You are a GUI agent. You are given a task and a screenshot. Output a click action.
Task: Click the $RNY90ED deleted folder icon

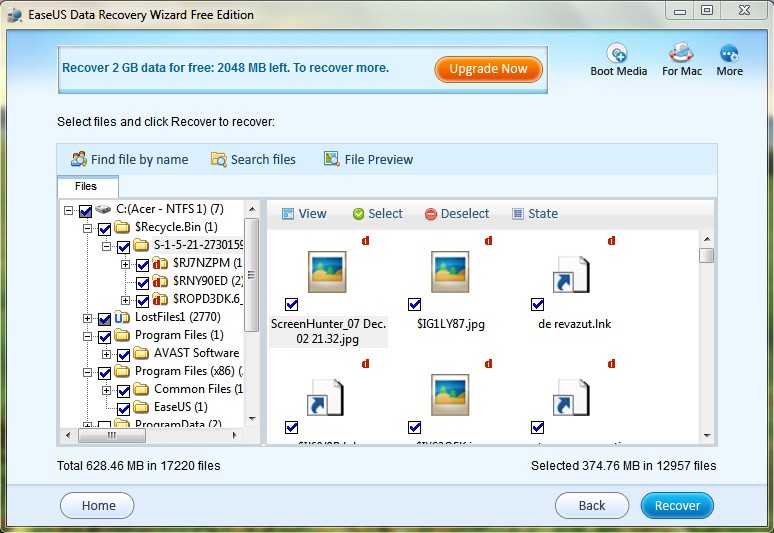click(160, 281)
